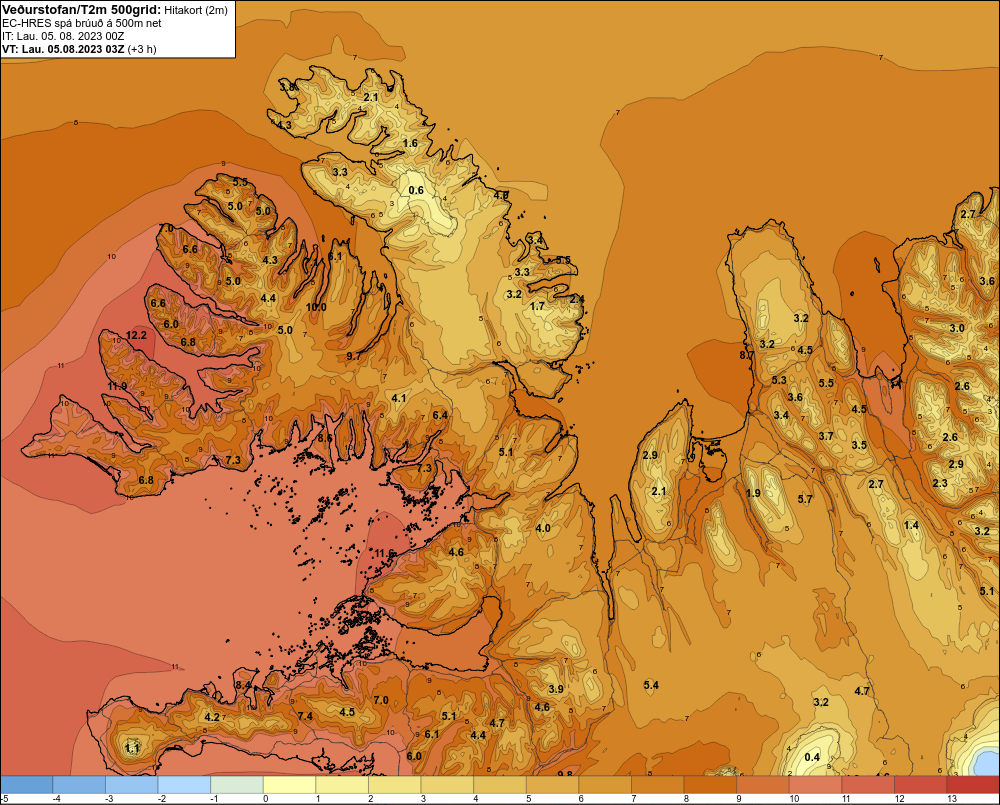Screen dimensions: 1000x805
Task: Click the 4.2 temperature value
Action: (212, 717)
